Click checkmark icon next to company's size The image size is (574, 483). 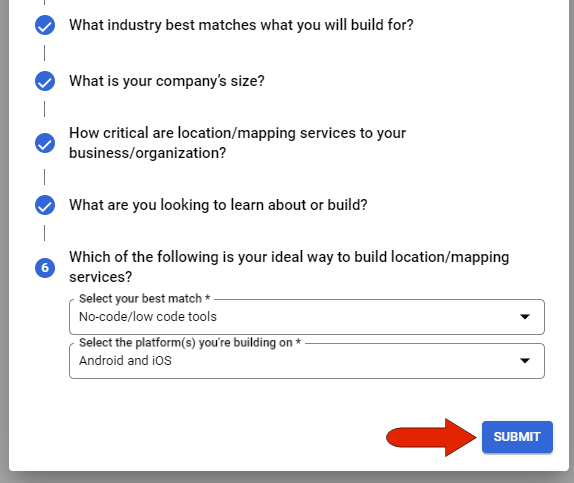45,81
